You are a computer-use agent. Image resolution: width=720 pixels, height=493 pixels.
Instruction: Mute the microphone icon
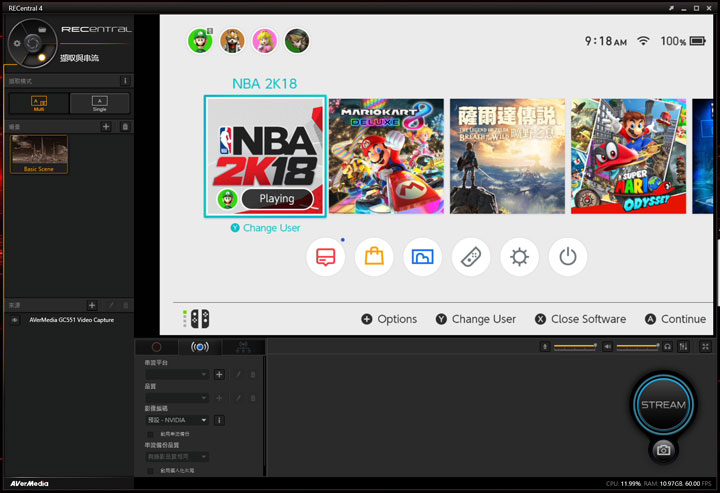pyautogui.click(x=545, y=347)
